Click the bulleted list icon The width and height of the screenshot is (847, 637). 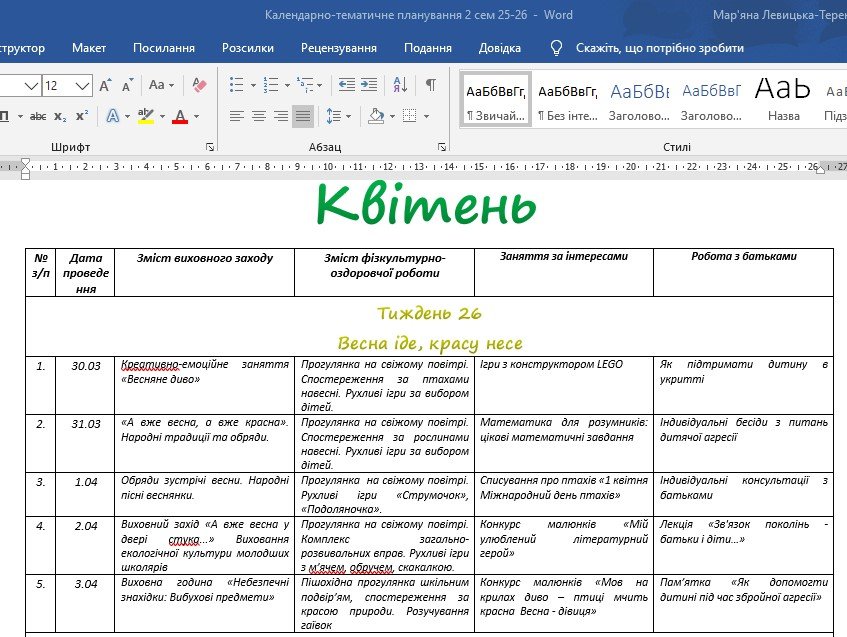[x=236, y=85]
